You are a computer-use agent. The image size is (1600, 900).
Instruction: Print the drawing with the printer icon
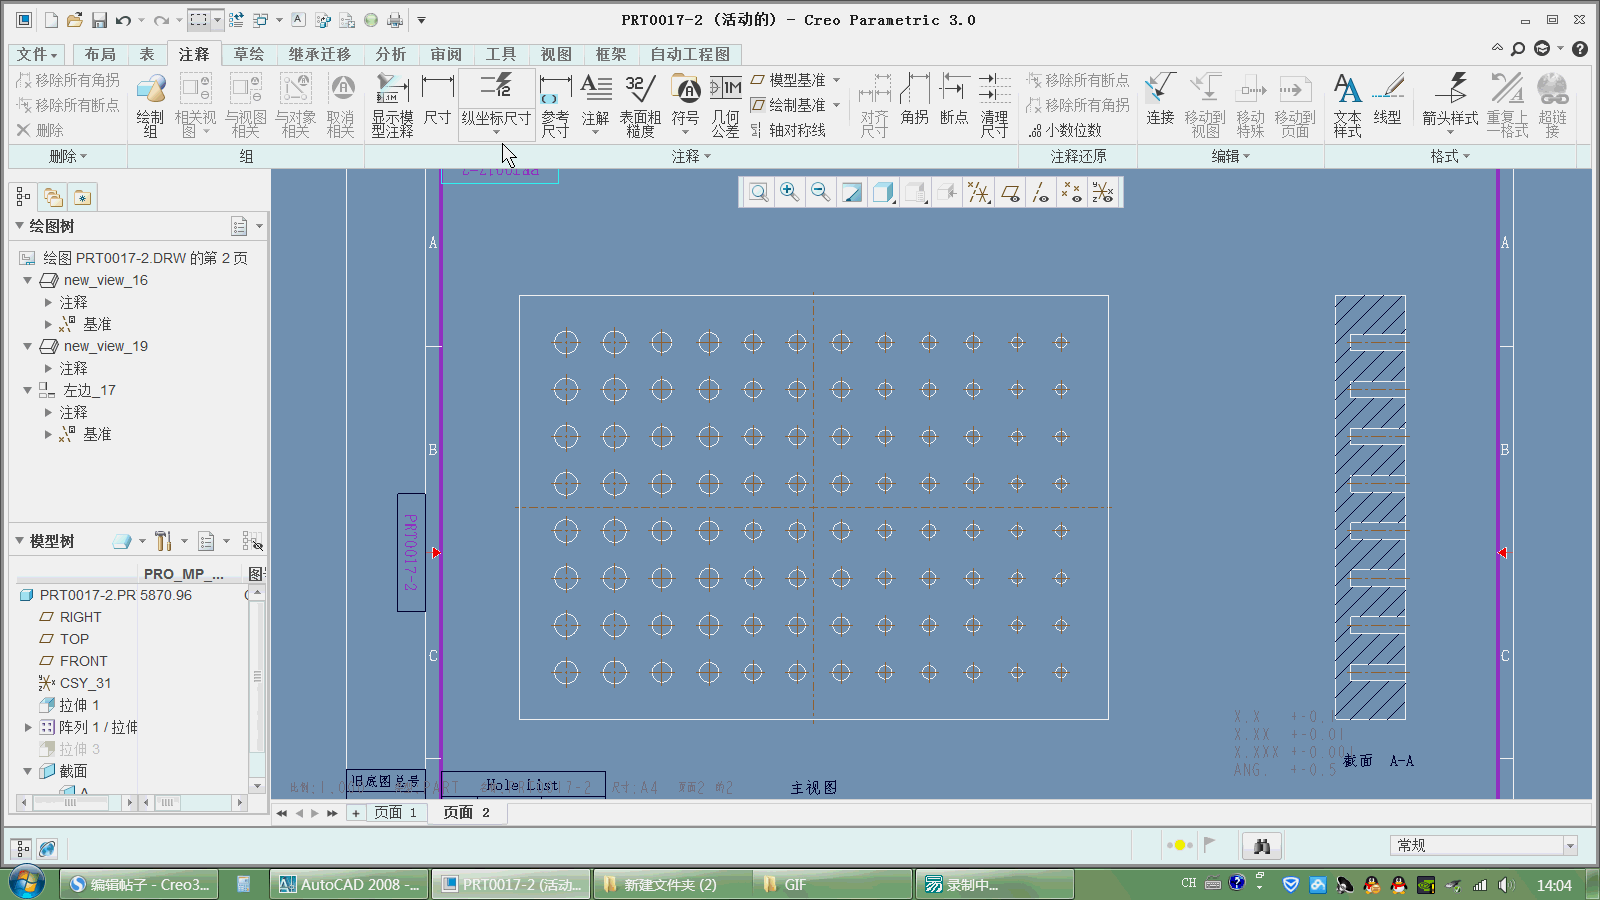395,20
